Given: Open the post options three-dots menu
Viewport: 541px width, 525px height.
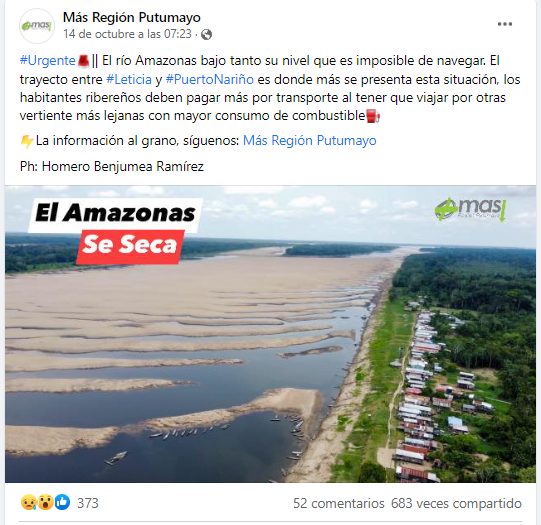Looking at the screenshot, I should [504, 24].
